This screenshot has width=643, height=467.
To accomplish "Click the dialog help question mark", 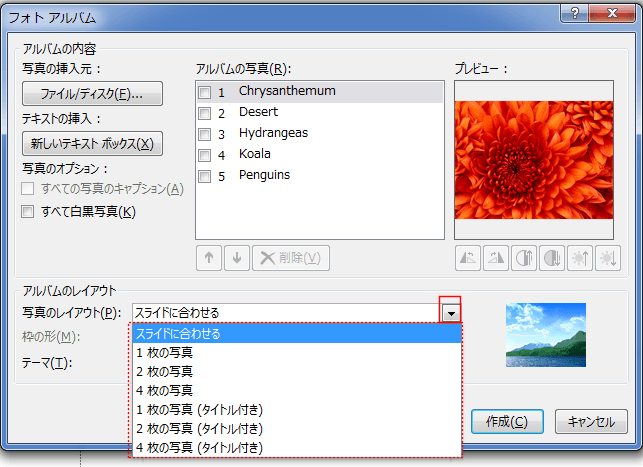I will click(575, 13).
